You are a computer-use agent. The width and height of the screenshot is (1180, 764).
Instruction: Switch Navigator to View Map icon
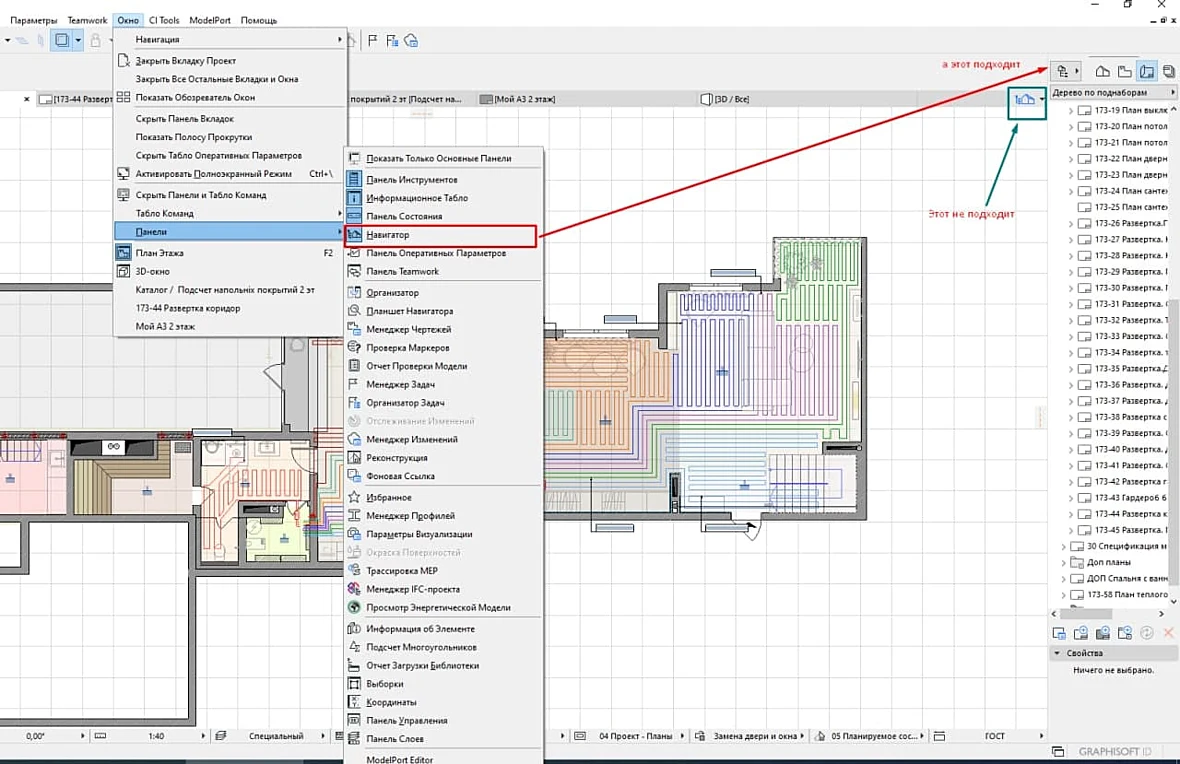pyautogui.click(x=1124, y=72)
